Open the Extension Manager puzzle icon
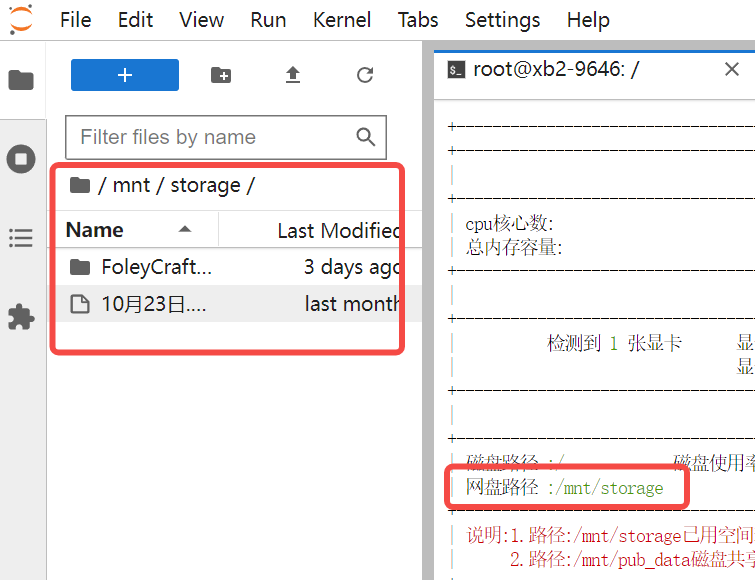The width and height of the screenshot is (755, 580). pos(21,317)
